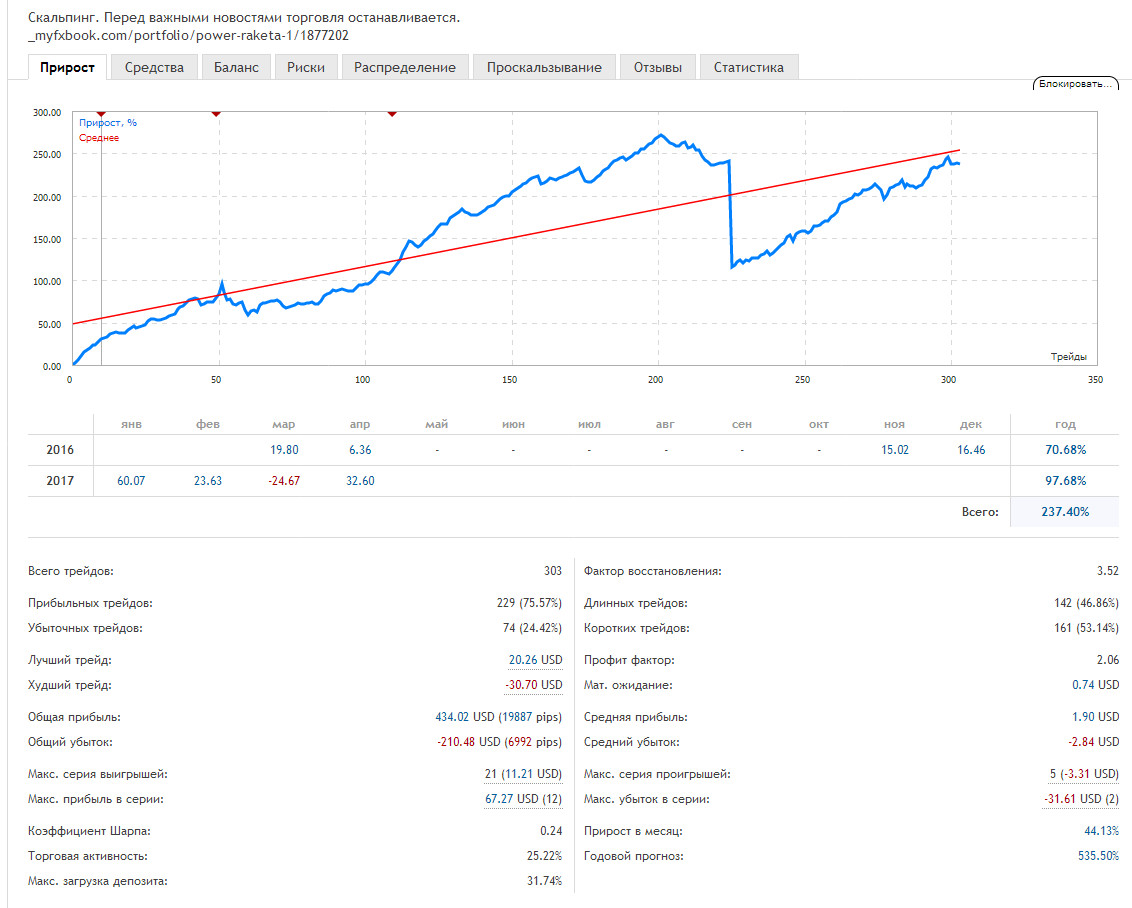Click losing trades 74 (24.42%)

tap(532, 628)
